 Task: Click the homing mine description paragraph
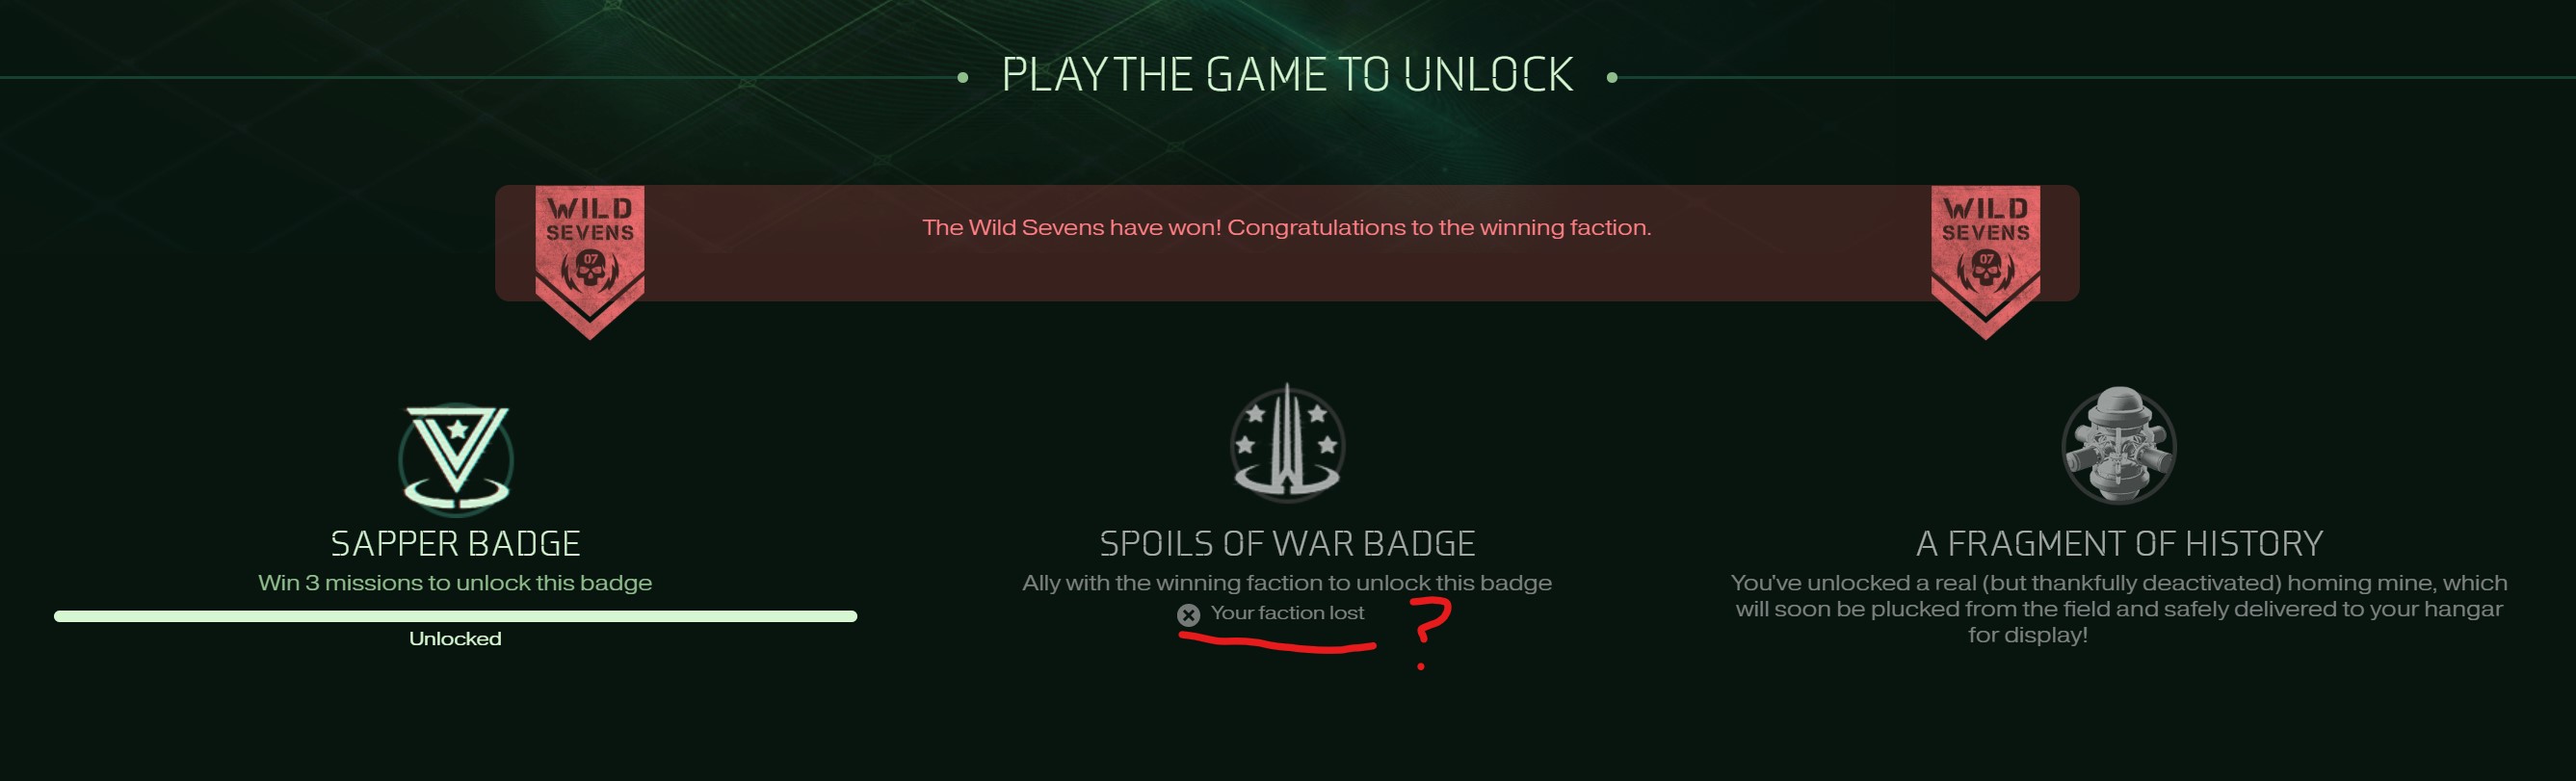2119,608
